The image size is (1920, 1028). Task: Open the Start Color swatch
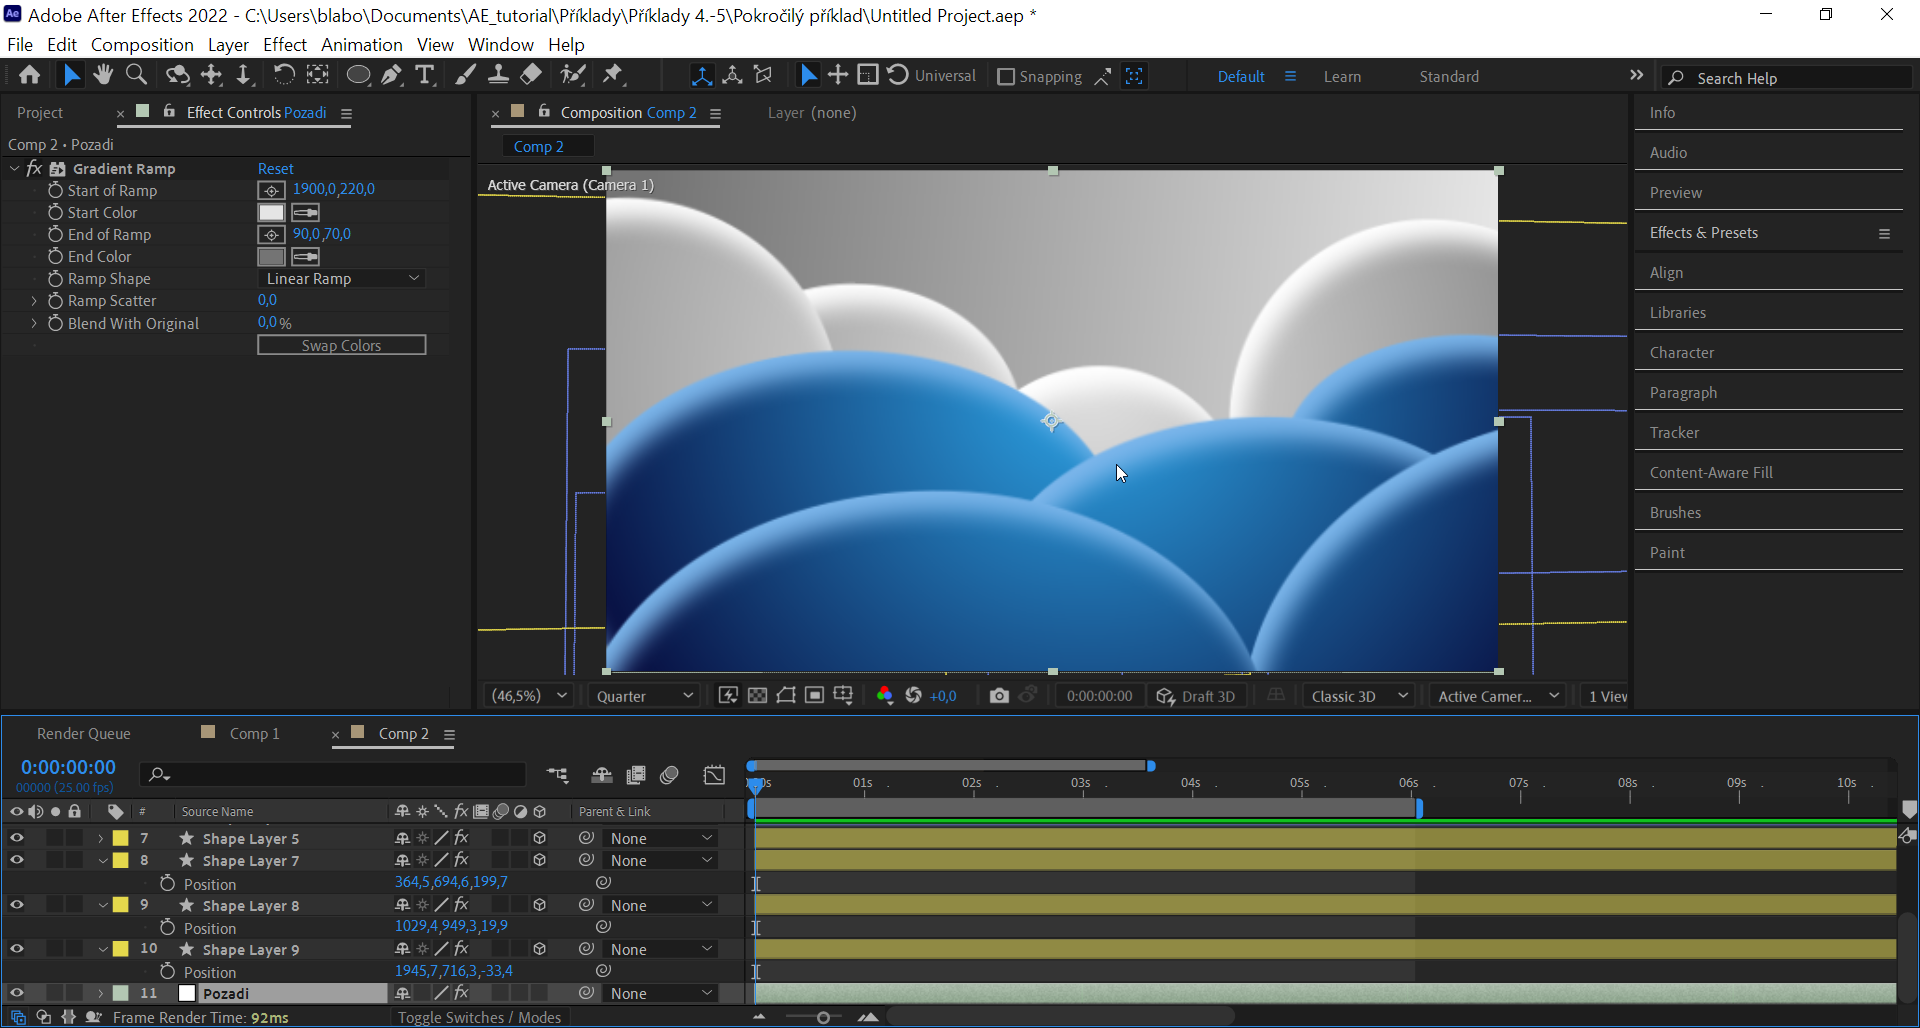point(271,212)
